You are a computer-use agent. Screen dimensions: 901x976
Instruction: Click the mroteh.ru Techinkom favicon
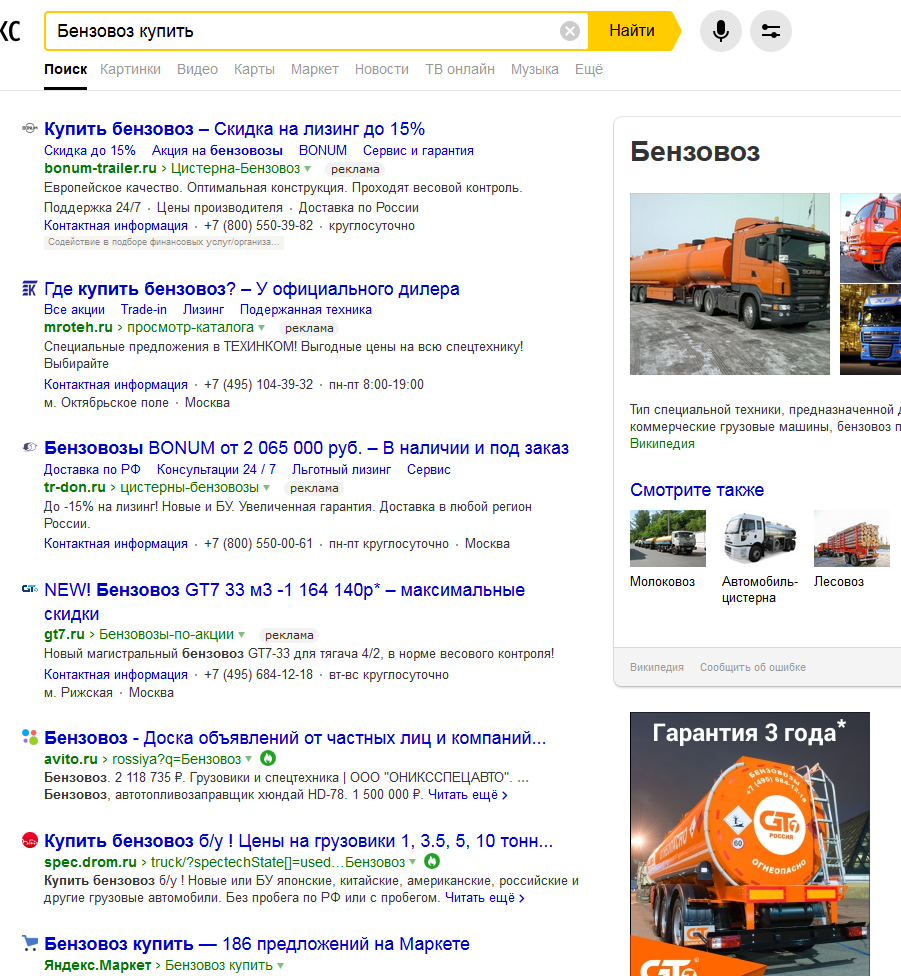(29, 288)
